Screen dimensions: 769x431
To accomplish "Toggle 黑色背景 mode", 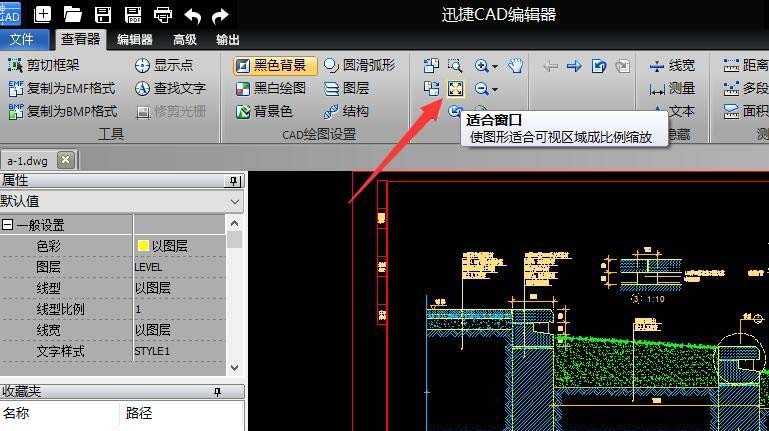I will point(275,65).
